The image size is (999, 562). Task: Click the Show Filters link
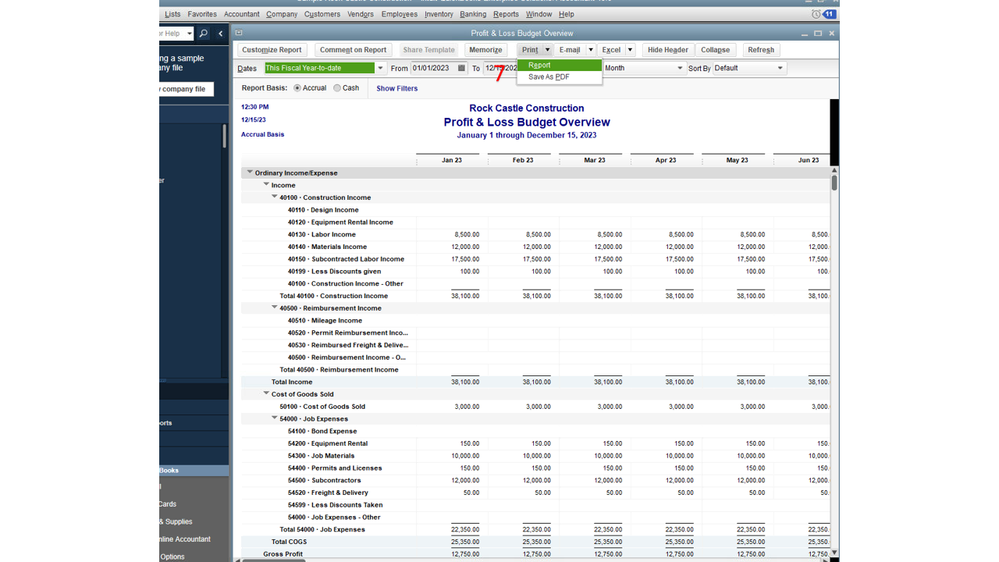(397, 88)
